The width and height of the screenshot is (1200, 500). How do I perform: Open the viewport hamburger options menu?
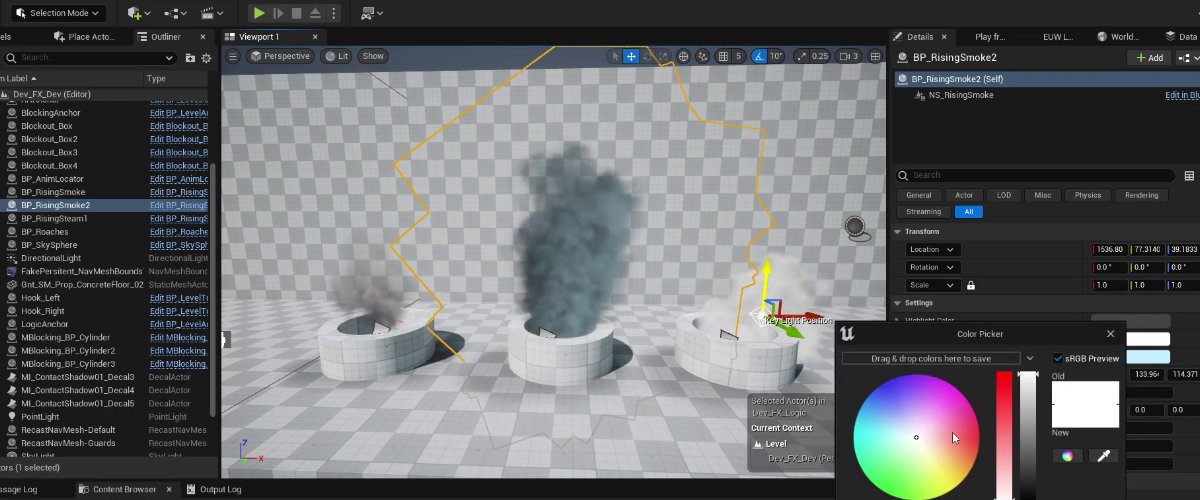tap(233, 56)
